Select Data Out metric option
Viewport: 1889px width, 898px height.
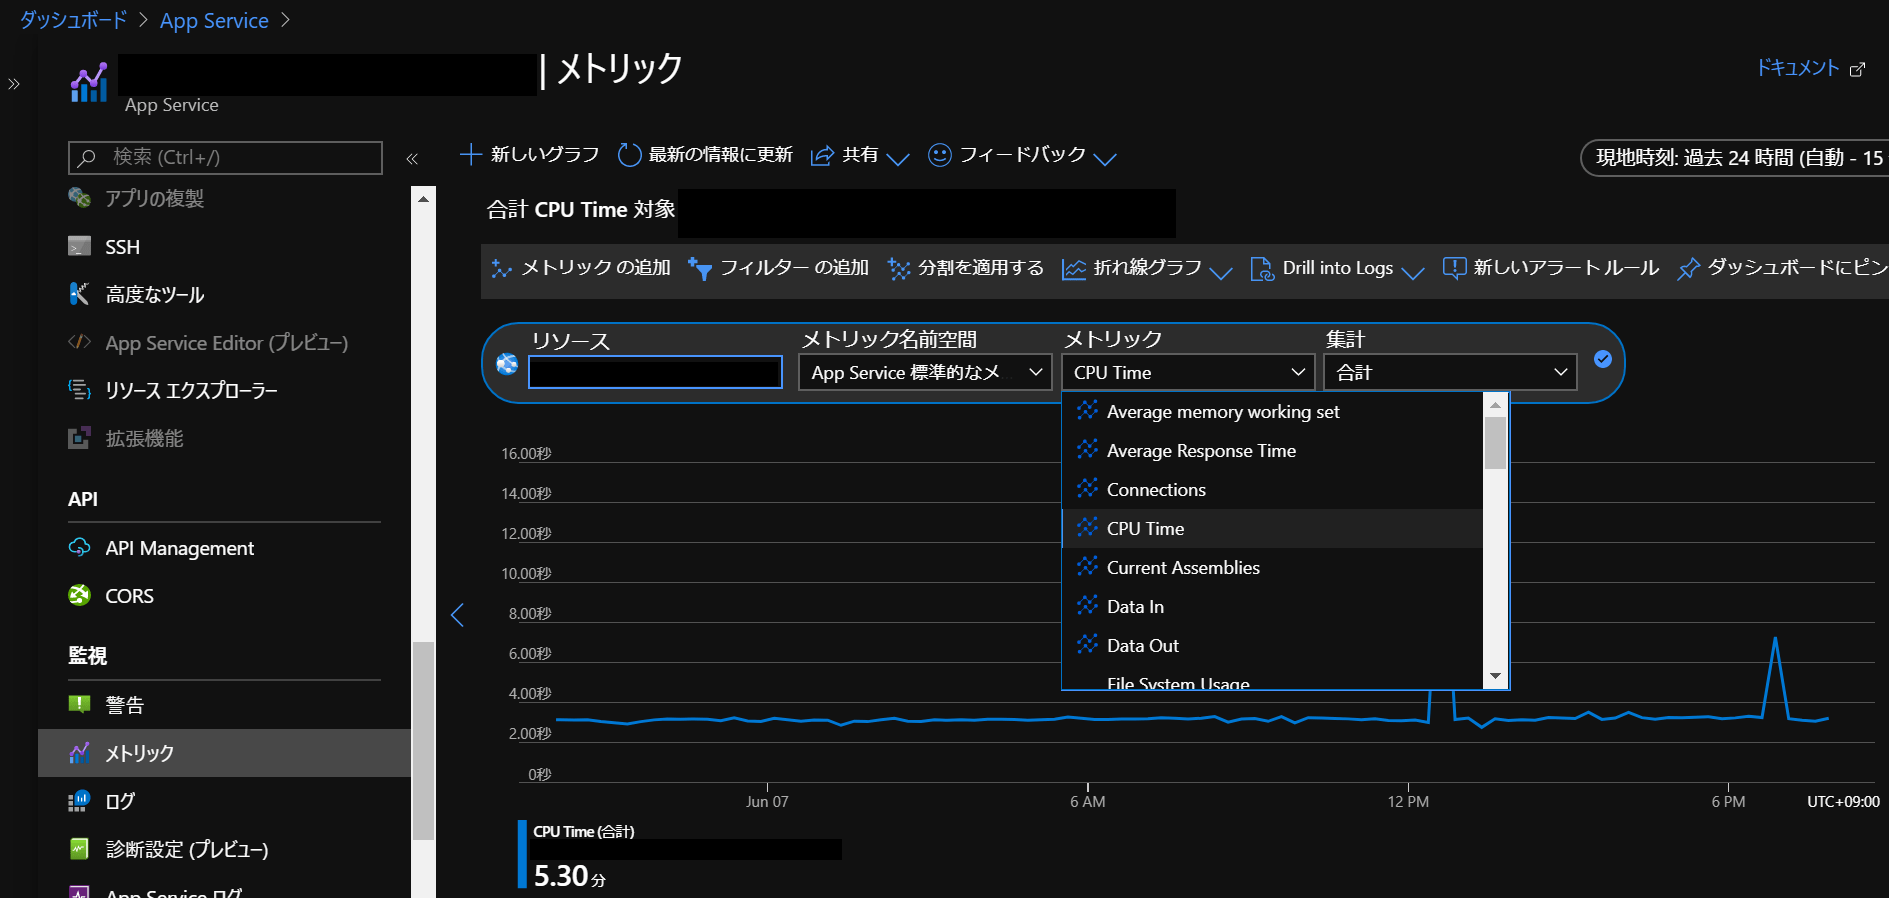(x=1272, y=645)
